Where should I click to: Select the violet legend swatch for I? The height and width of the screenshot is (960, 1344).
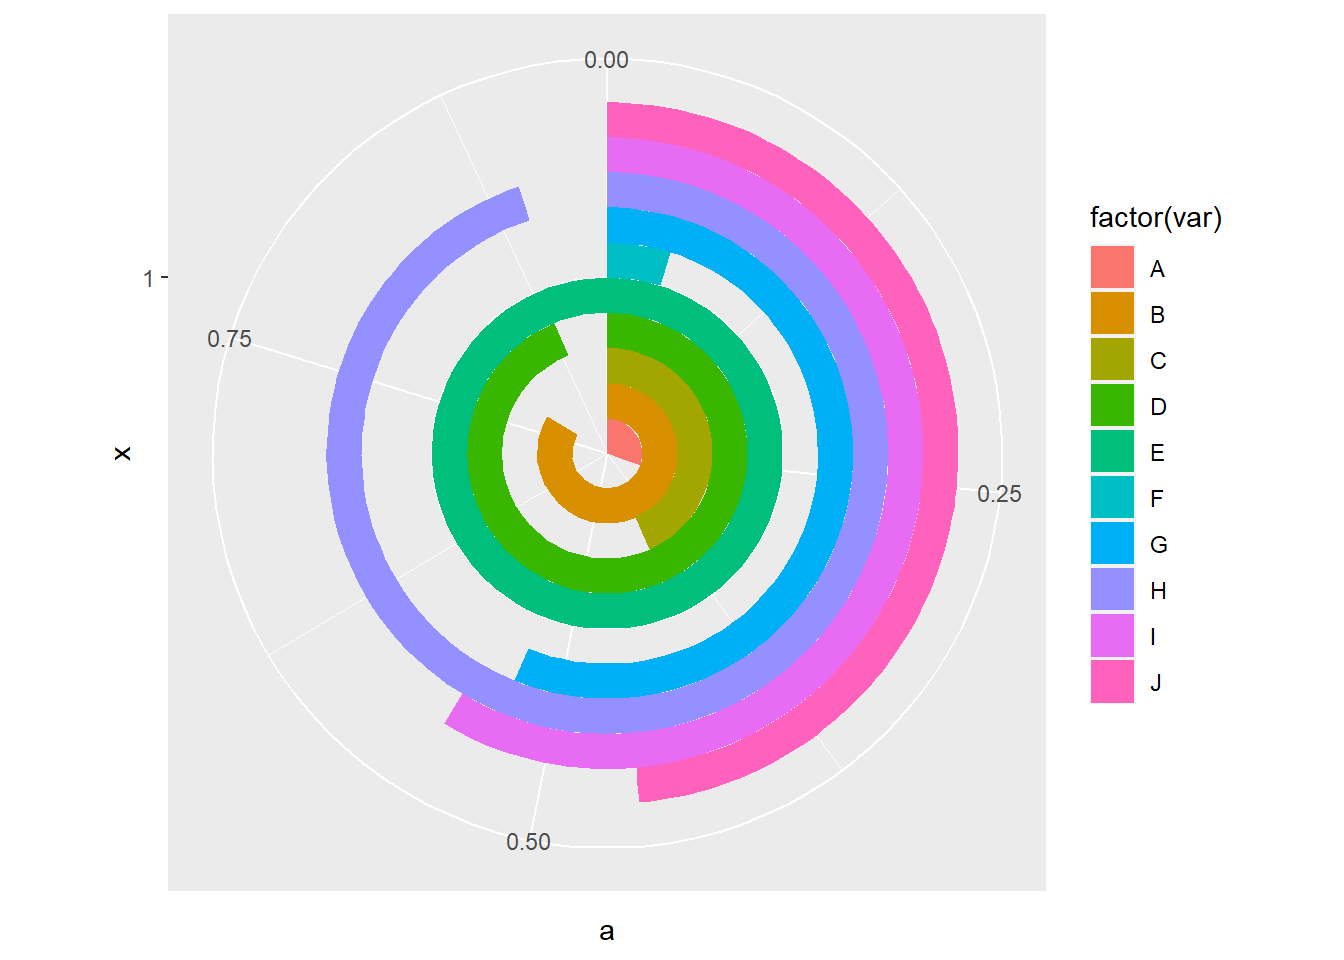coord(1112,636)
